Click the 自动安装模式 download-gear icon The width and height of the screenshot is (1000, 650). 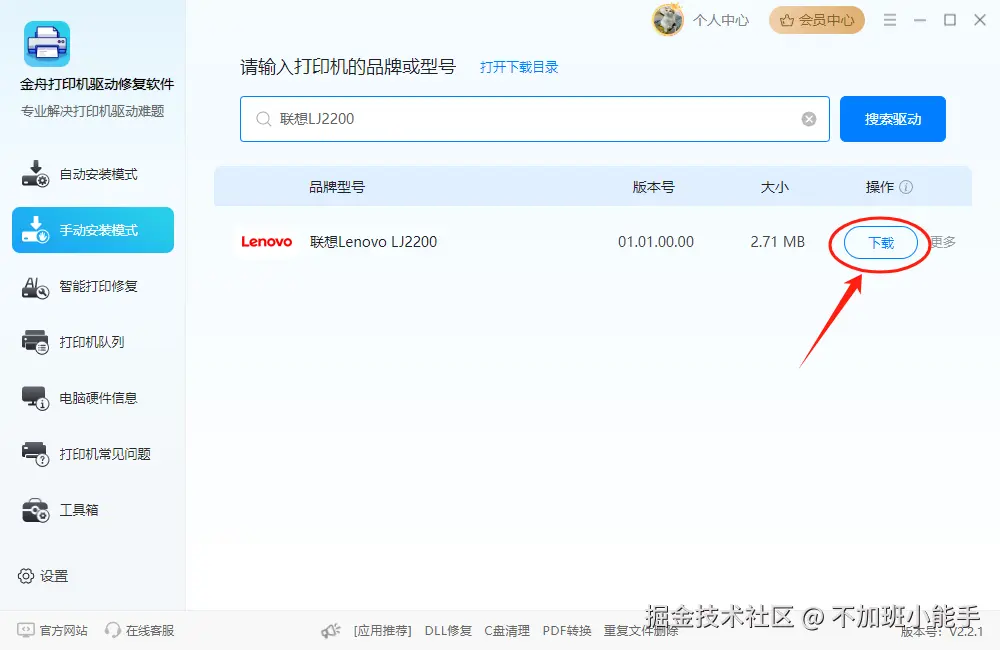pos(35,174)
